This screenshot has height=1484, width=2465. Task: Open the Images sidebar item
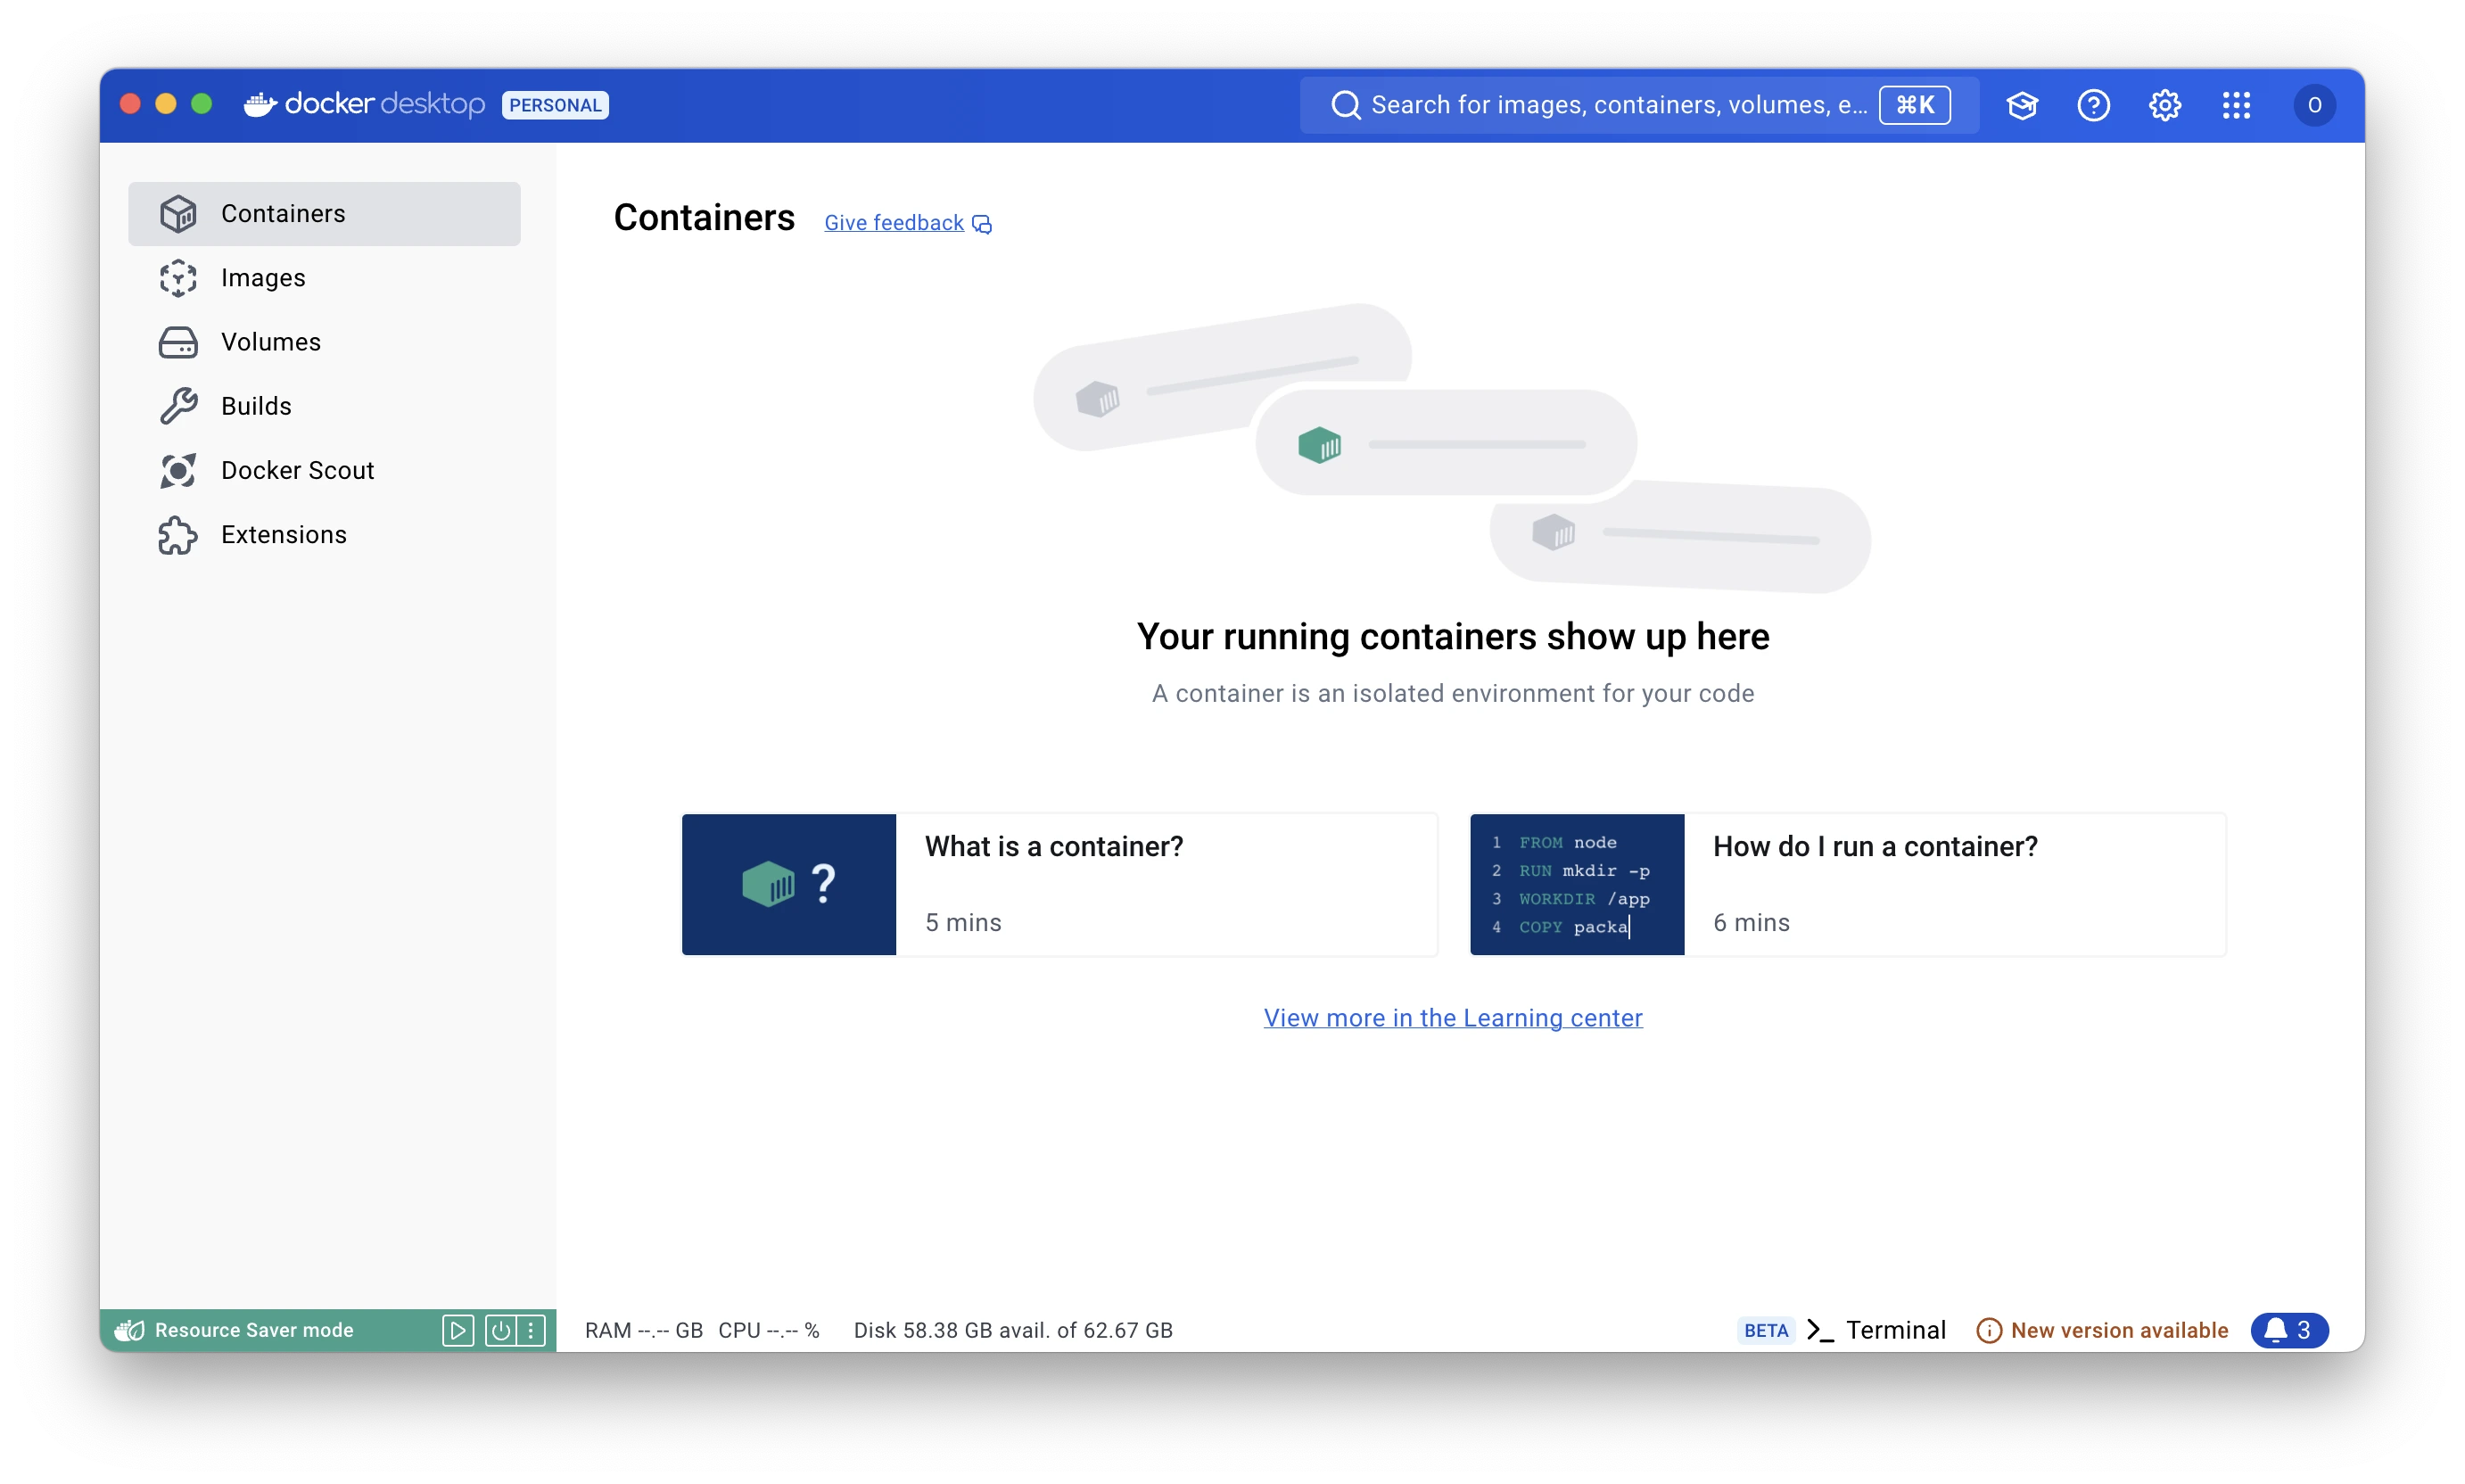(x=324, y=277)
